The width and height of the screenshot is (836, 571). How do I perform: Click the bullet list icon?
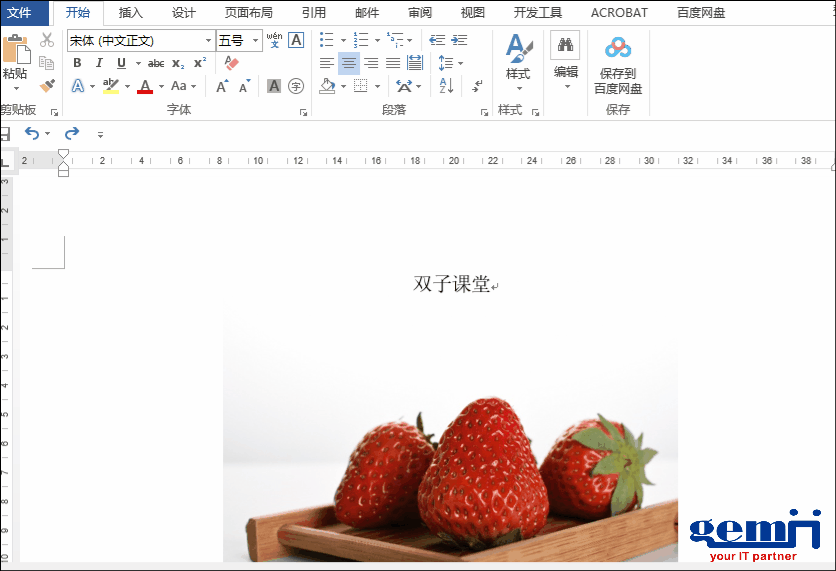click(327, 40)
